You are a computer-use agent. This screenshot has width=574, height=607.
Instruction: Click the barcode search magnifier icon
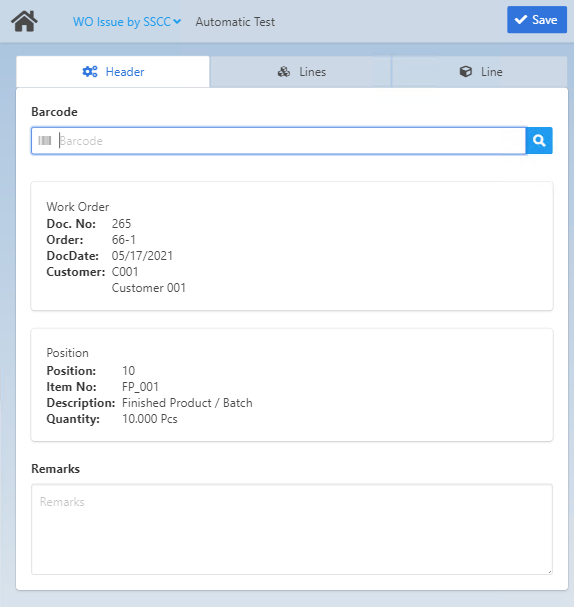pyautogui.click(x=539, y=141)
